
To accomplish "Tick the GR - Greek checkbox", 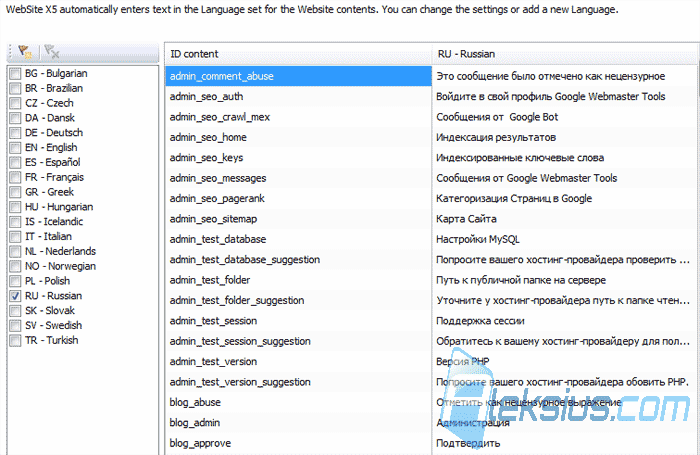I will click(15, 192).
